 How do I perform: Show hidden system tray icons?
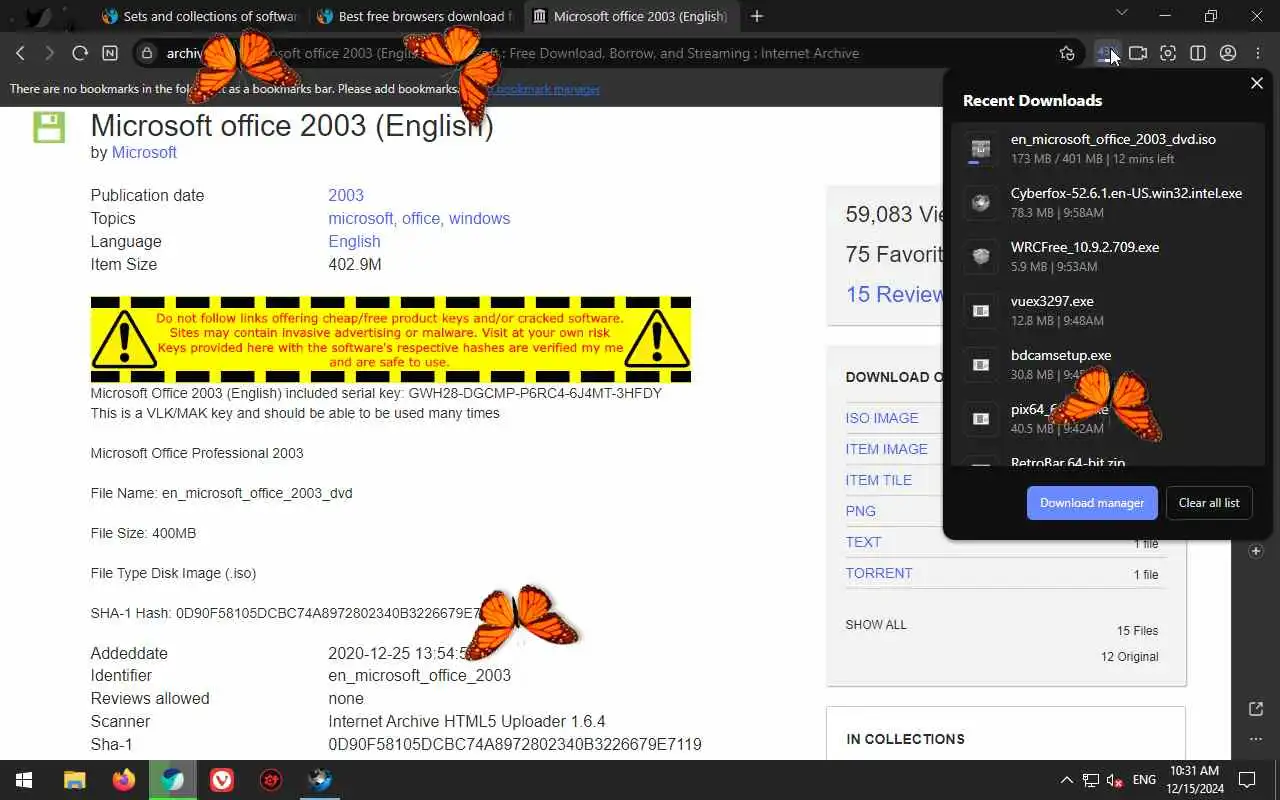[x=1066, y=780]
